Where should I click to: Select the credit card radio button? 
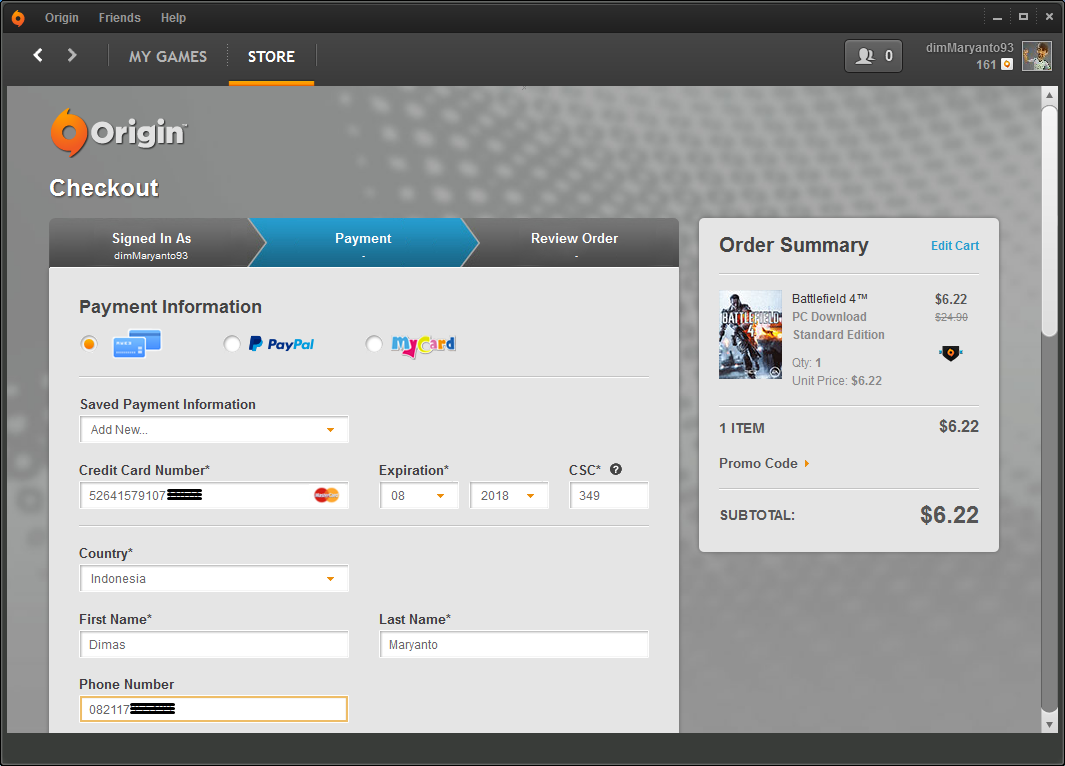point(89,344)
